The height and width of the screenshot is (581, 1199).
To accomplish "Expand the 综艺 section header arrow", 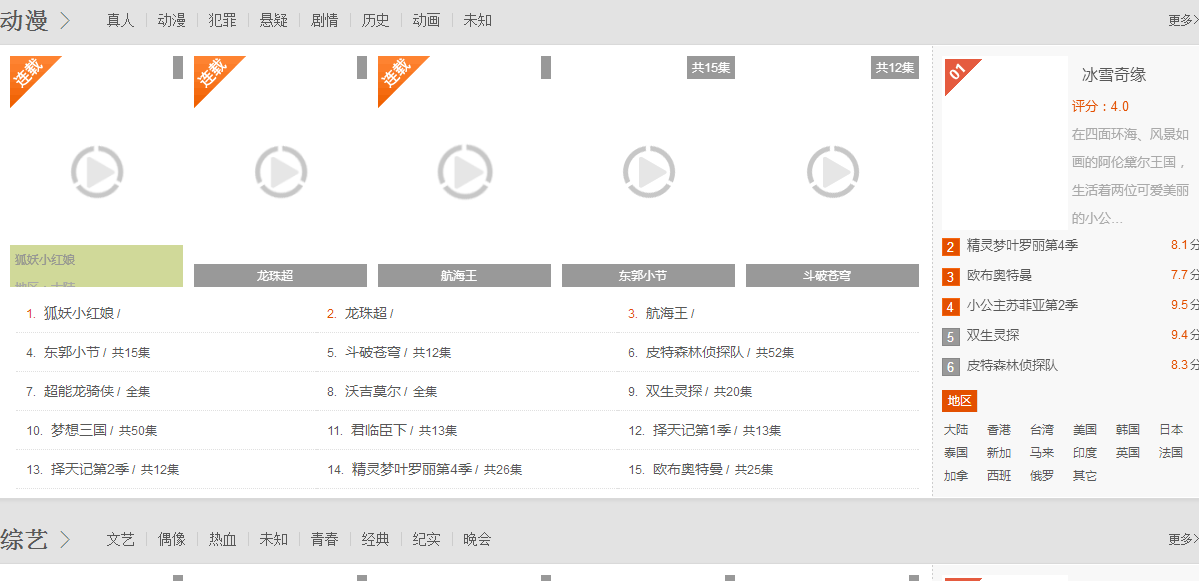I will click(65, 540).
